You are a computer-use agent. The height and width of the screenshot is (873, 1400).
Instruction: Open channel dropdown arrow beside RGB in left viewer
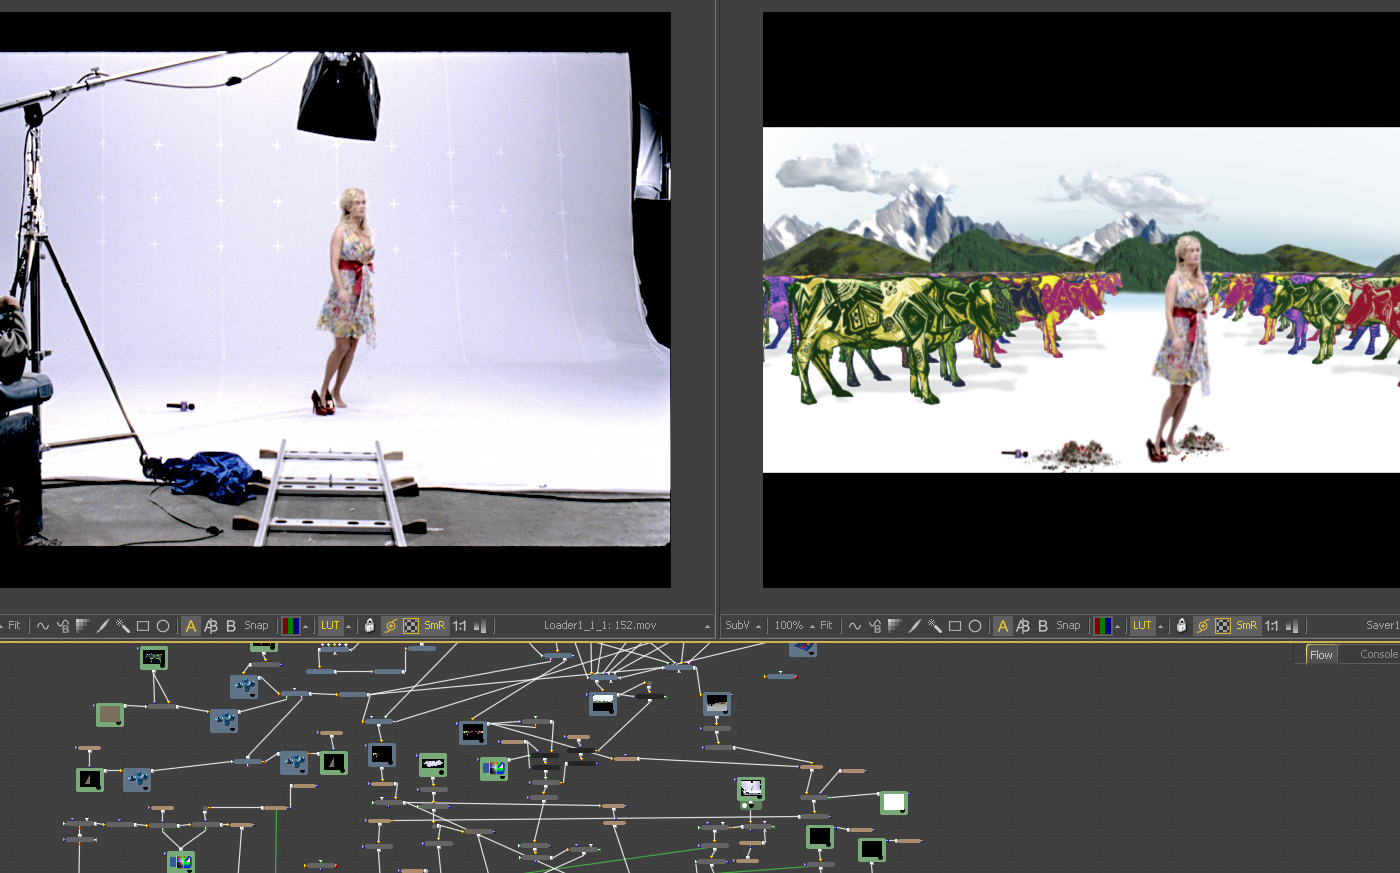[306, 627]
